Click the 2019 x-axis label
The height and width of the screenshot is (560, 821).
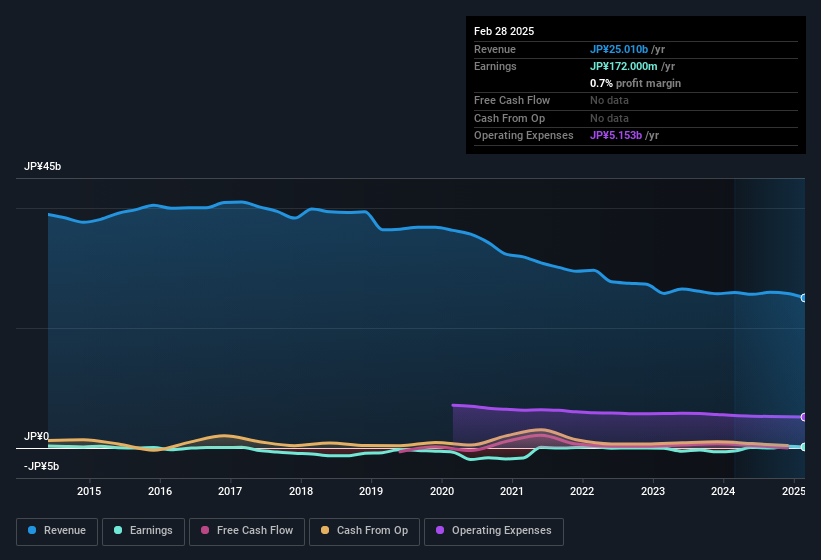[x=371, y=491]
